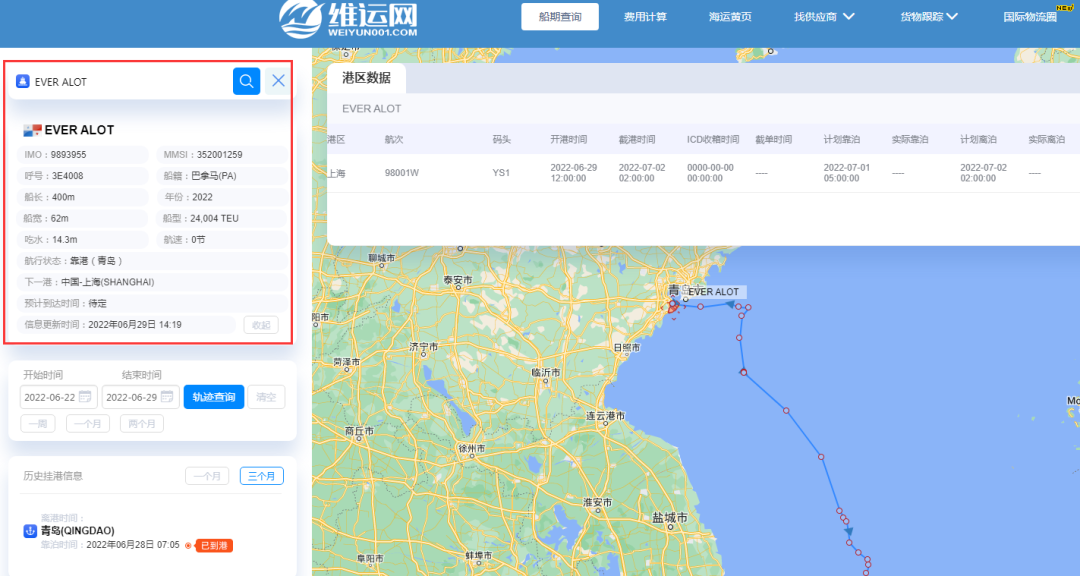This screenshot has height=576, width=1080.
Task: Click the EVER ALOT search input field
Action: pyautogui.click(x=120, y=81)
